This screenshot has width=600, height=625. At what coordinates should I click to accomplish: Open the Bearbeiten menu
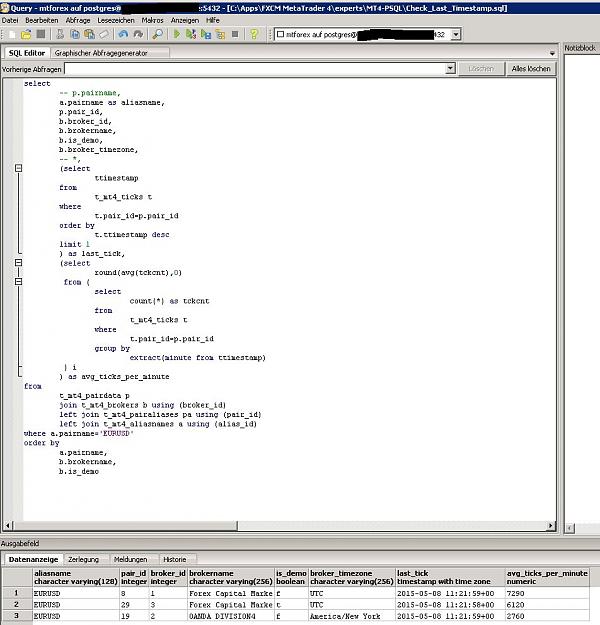[x=42, y=20]
